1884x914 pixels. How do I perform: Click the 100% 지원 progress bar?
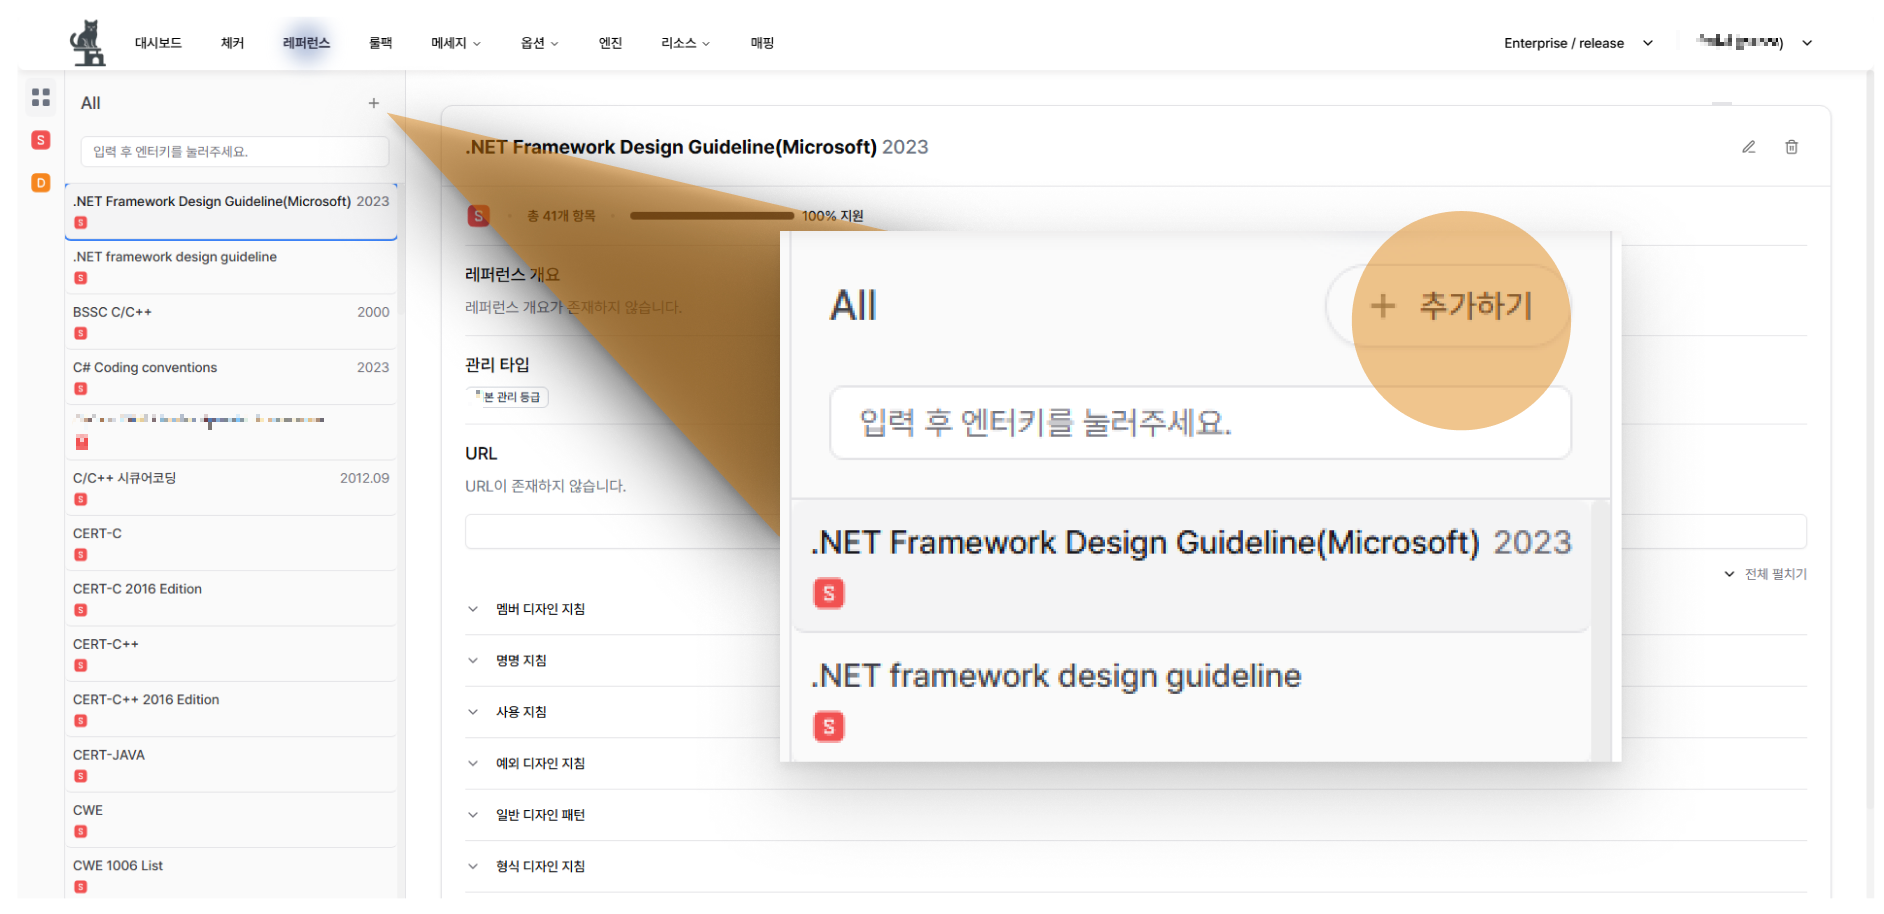[712, 216]
